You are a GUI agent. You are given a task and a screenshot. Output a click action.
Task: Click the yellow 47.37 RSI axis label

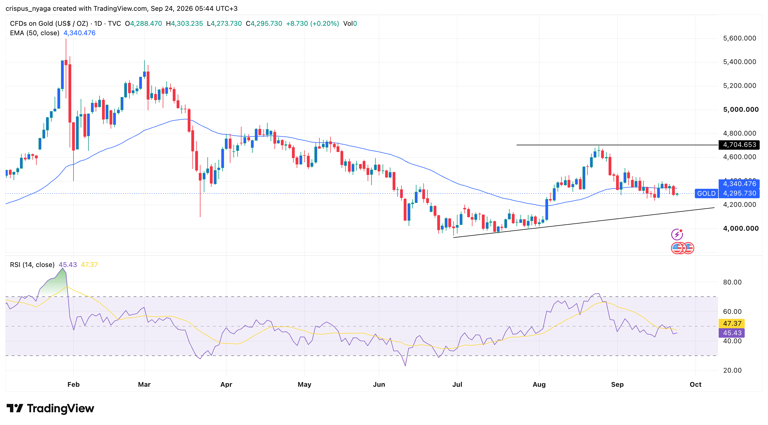coord(732,324)
